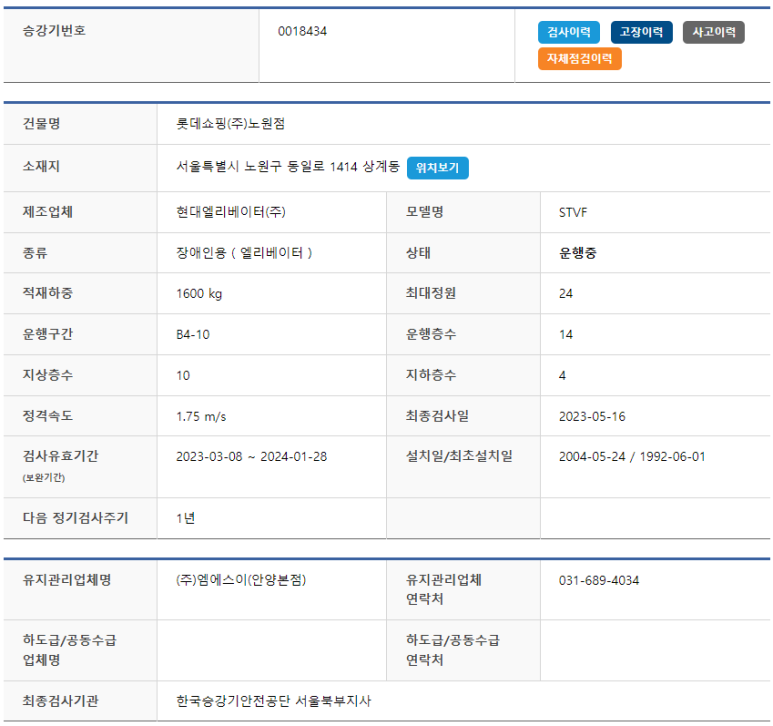Click the 승강기번호 label
773x726 pixels.
pyautogui.click(x=54, y=31)
